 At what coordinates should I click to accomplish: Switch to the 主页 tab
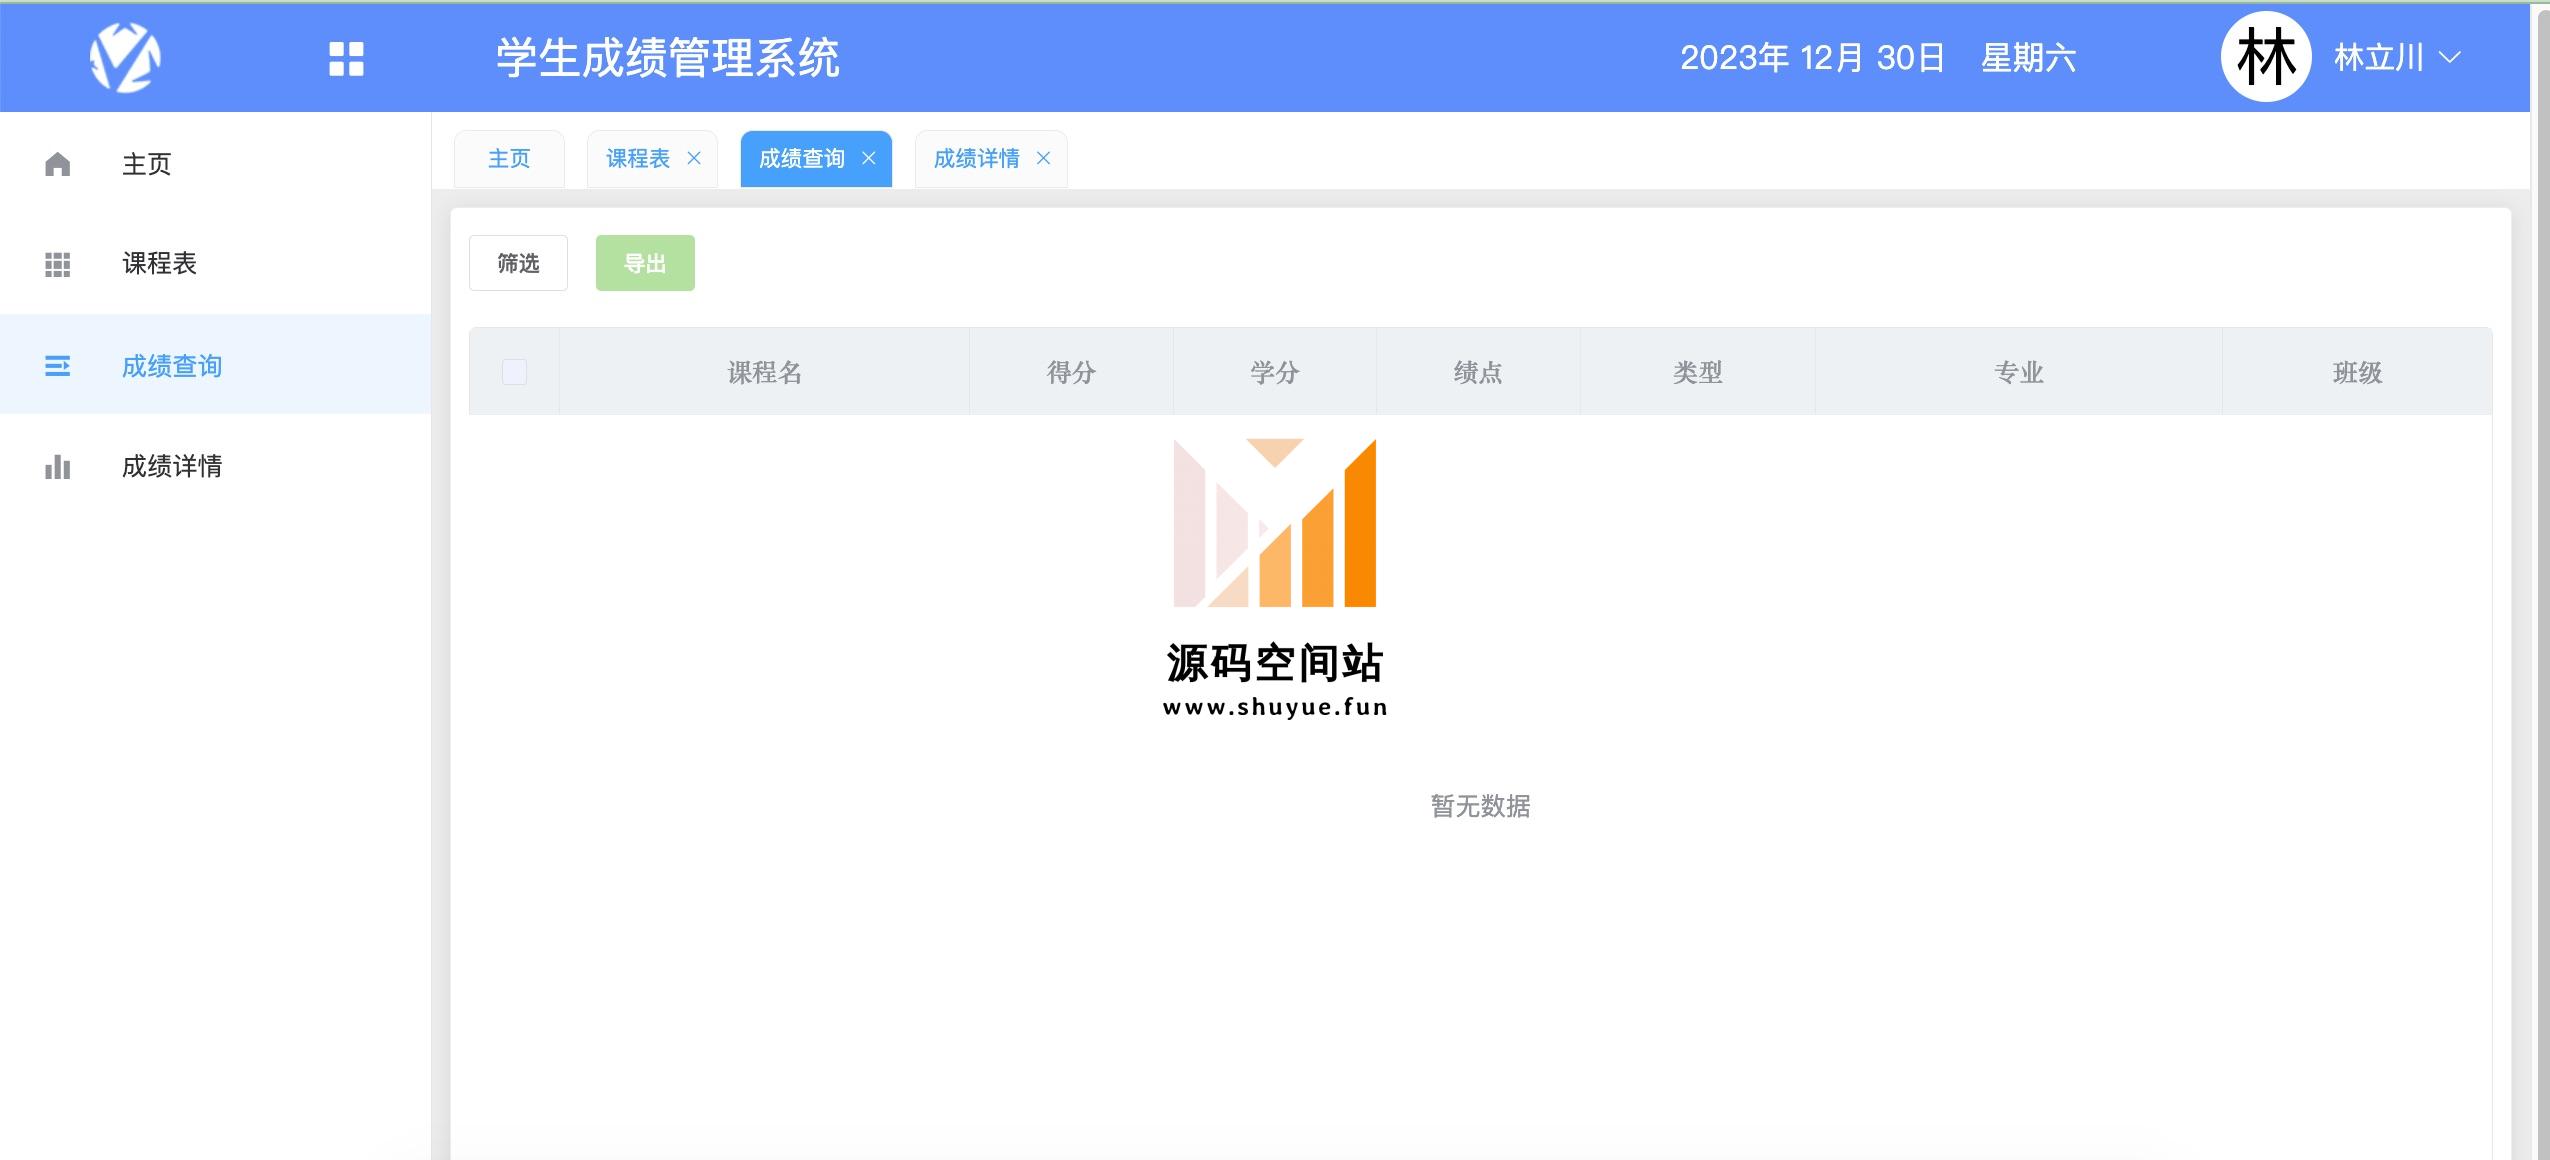509,159
